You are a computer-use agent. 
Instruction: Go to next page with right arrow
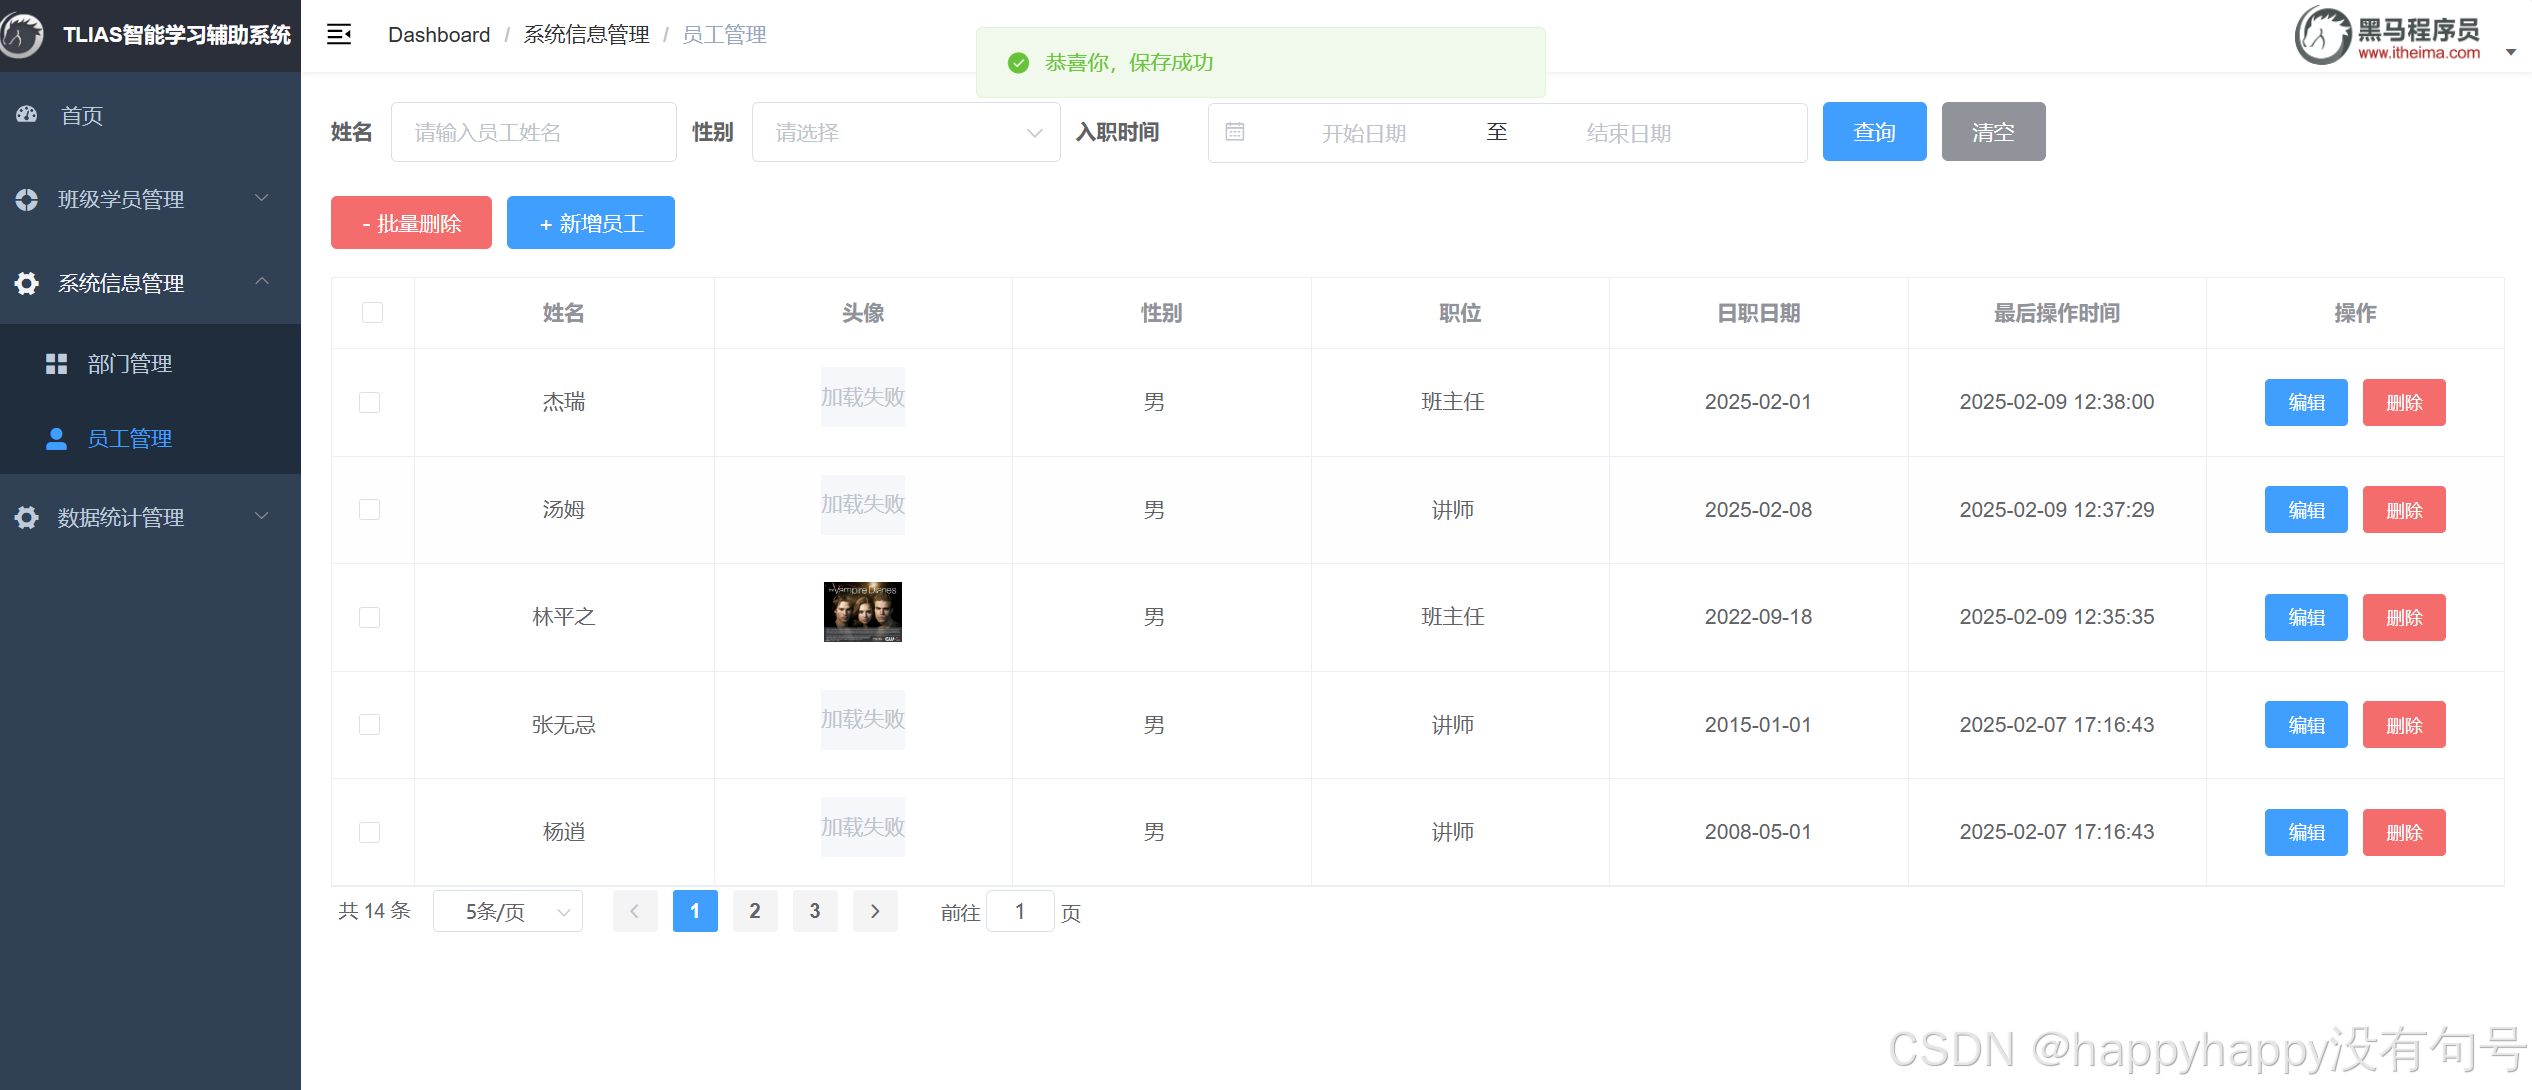coord(875,911)
